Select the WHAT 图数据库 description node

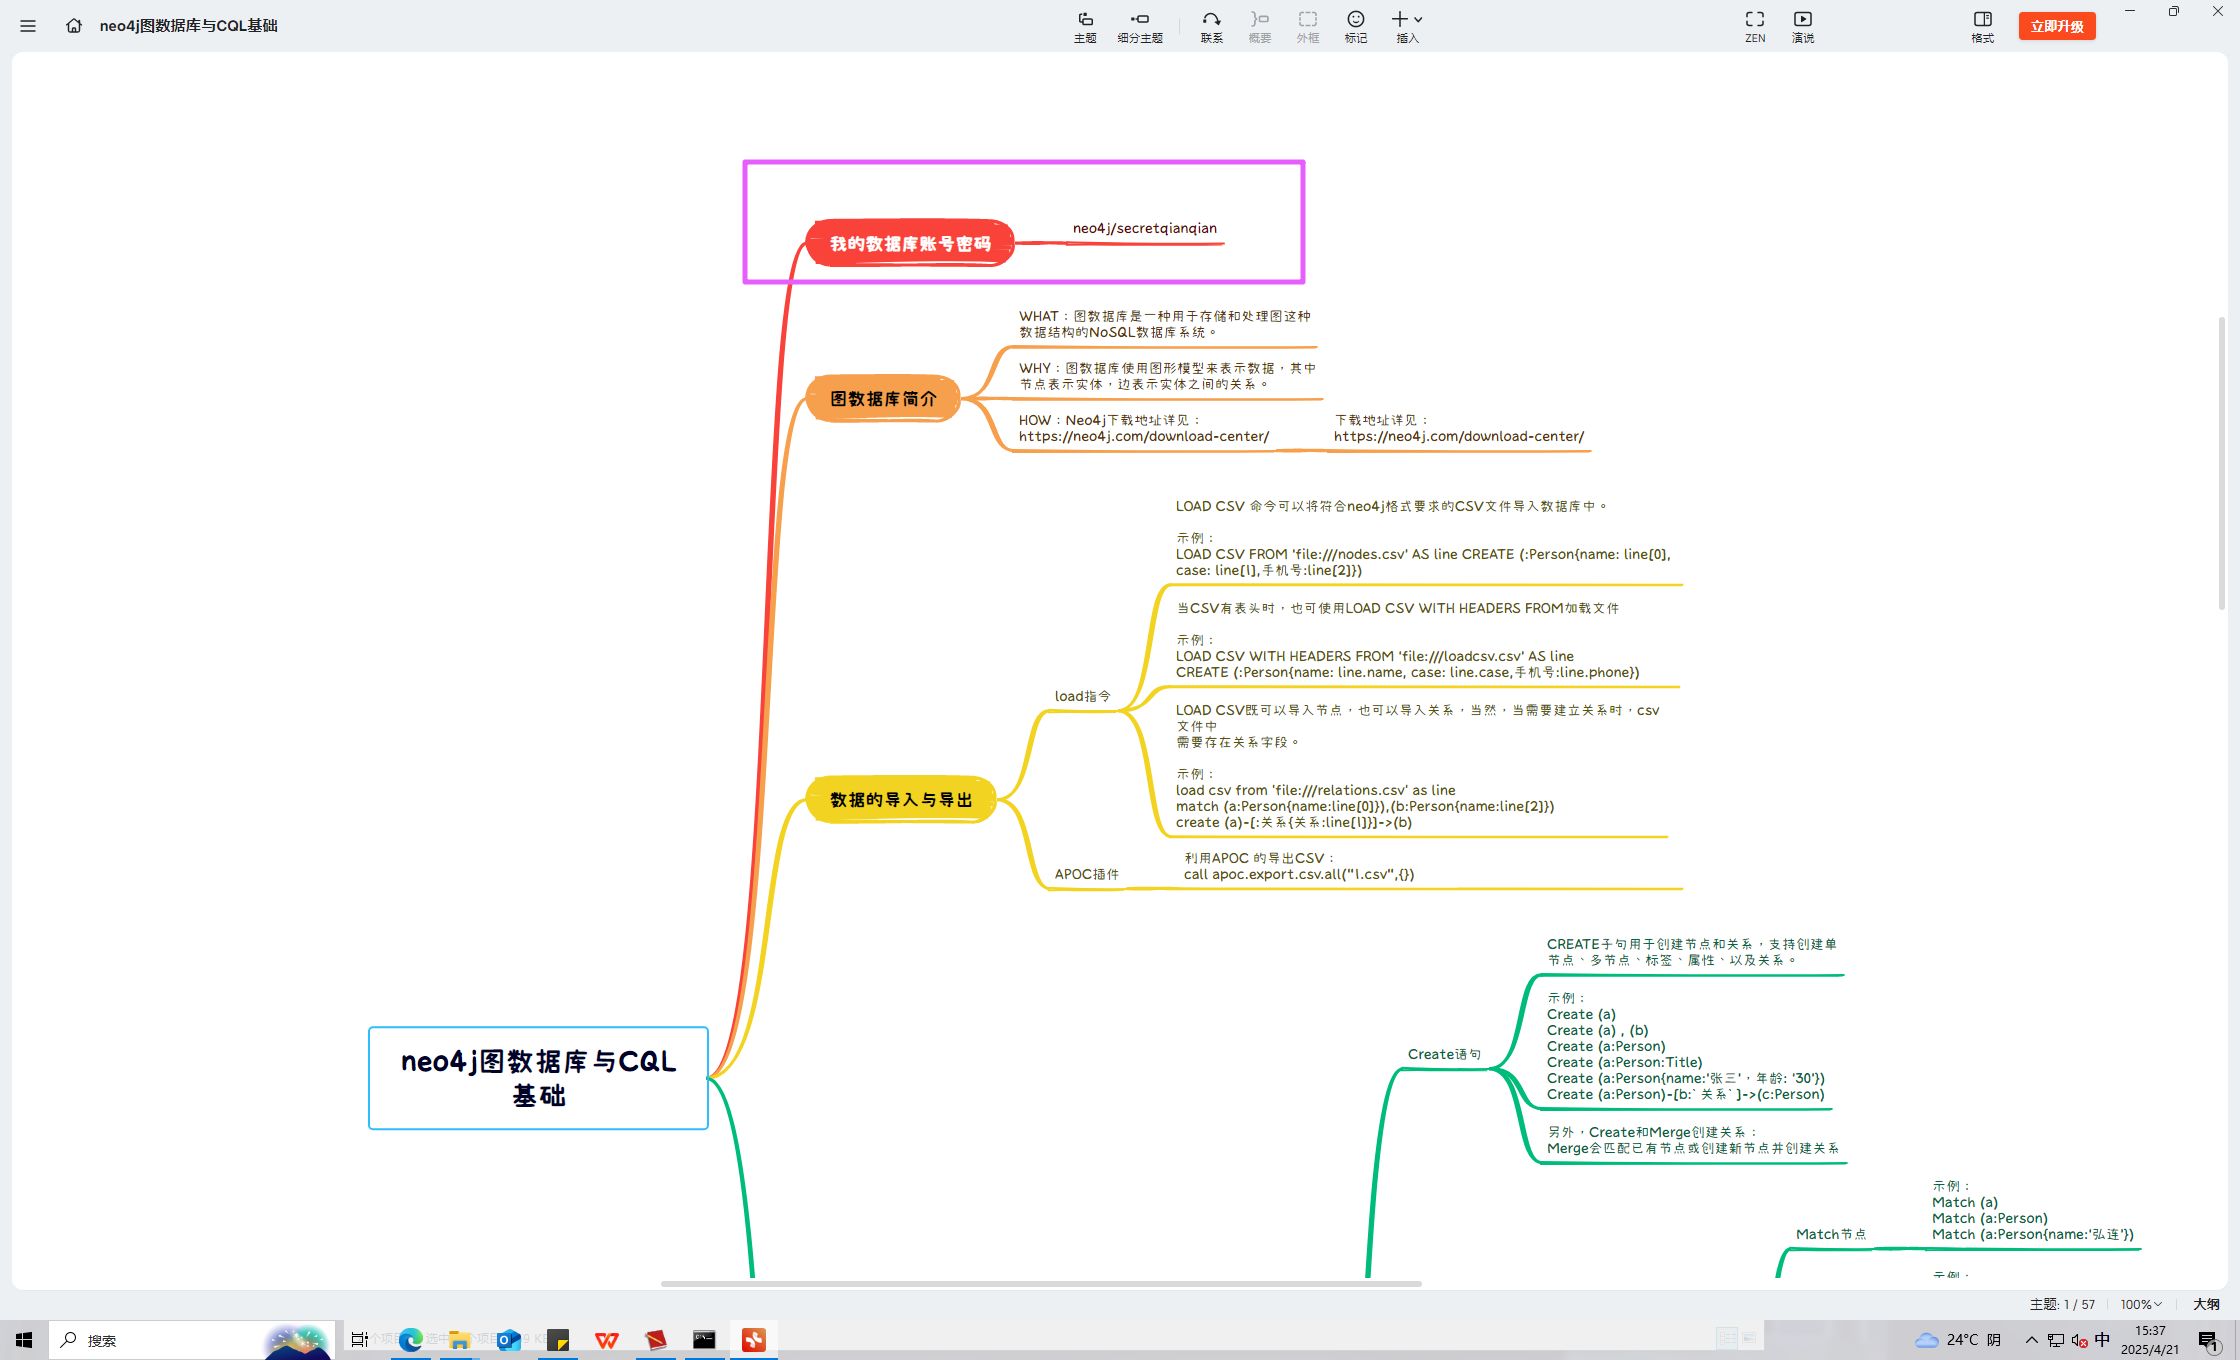coord(1165,324)
